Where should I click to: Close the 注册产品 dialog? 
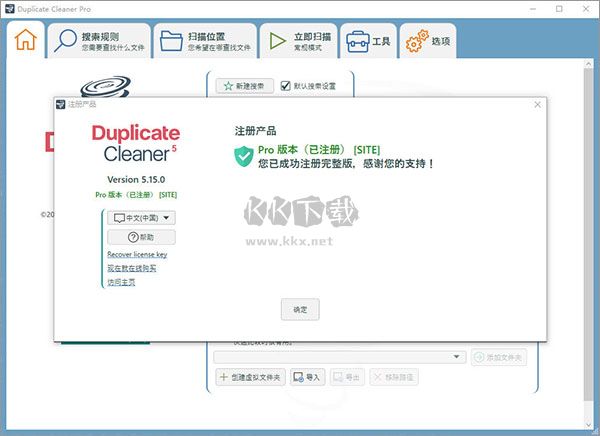pos(537,104)
